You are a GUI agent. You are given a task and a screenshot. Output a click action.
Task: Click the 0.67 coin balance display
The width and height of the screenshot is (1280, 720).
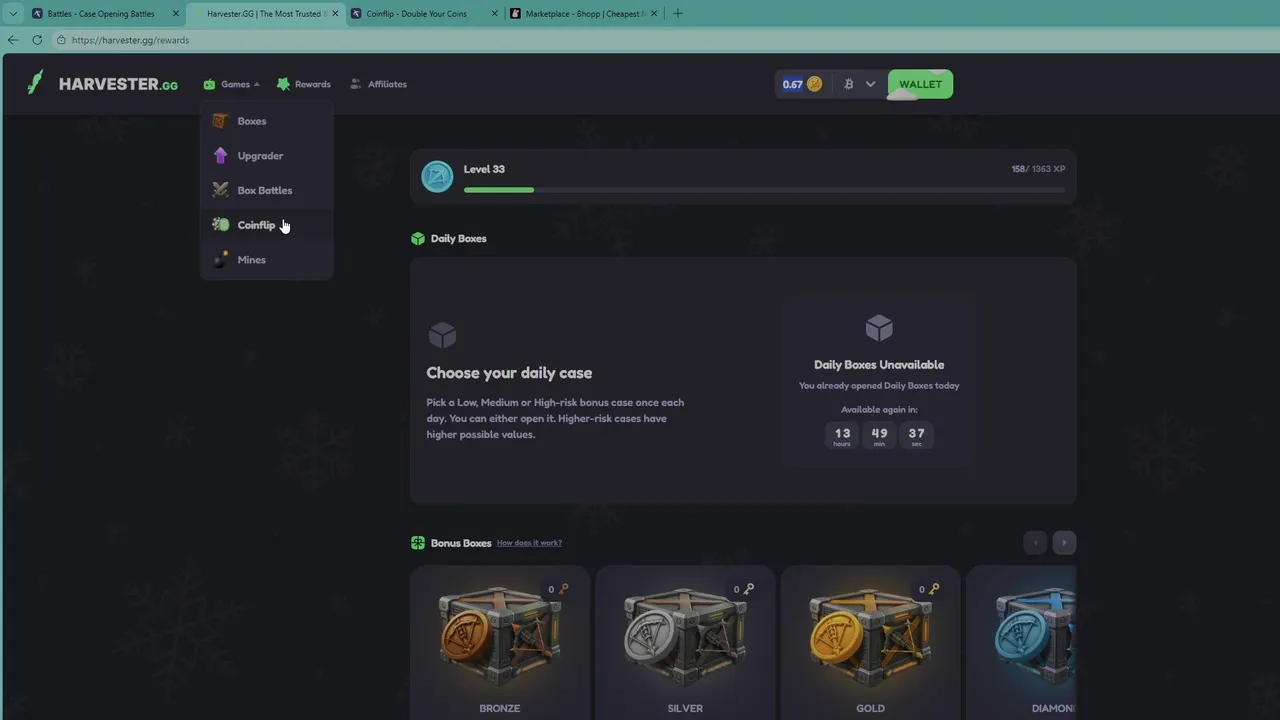[802, 84]
